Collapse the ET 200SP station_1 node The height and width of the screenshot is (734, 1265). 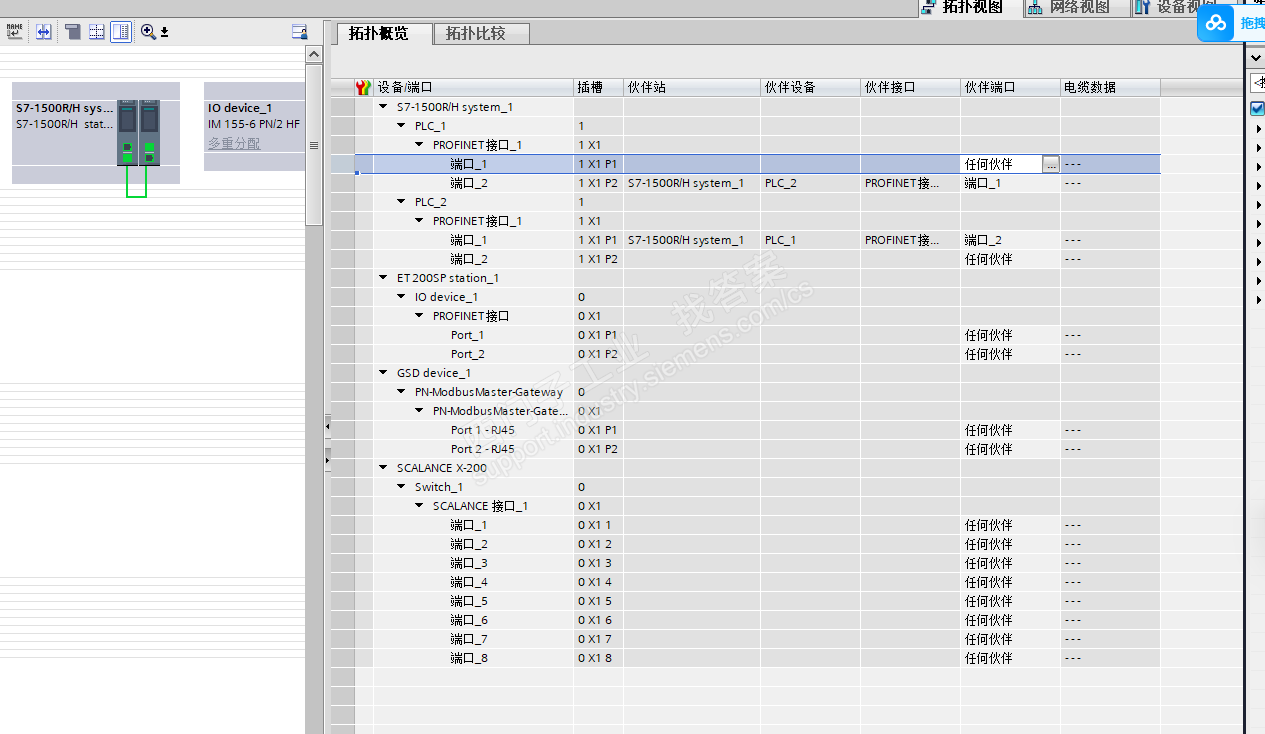pyautogui.click(x=384, y=278)
